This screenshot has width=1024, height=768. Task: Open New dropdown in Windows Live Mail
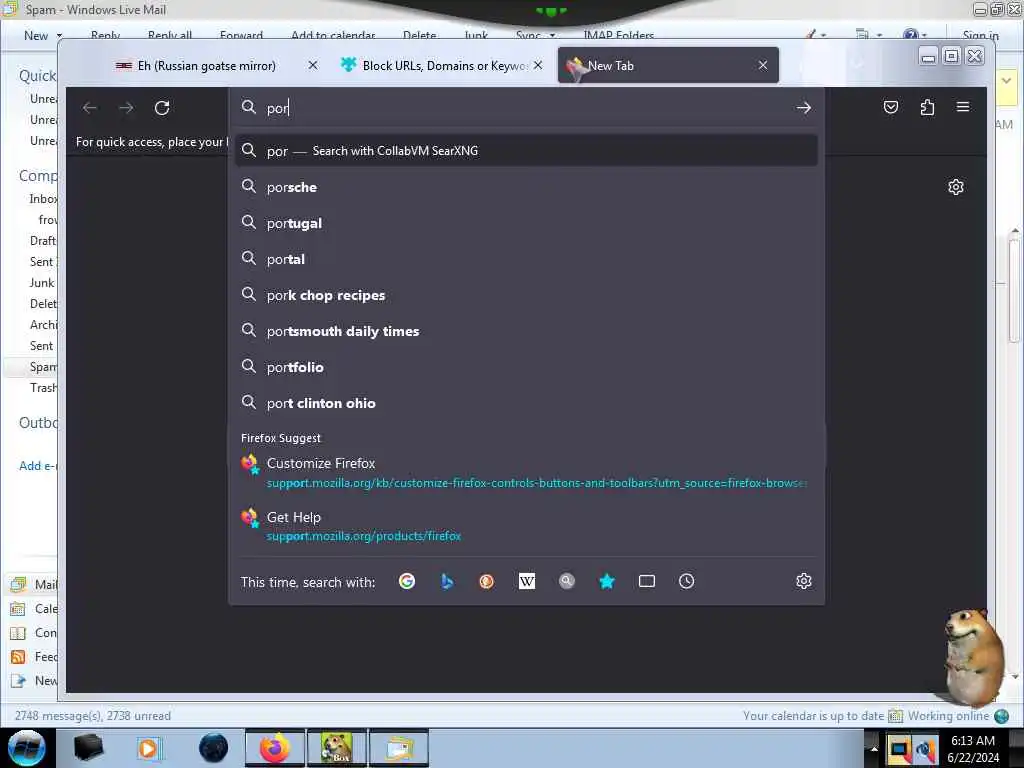(x=43, y=35)
